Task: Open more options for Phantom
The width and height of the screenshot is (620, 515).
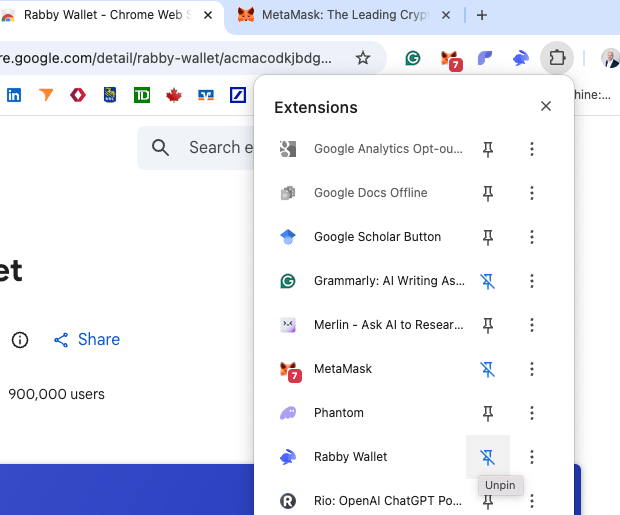Action: tap(532, 413)
